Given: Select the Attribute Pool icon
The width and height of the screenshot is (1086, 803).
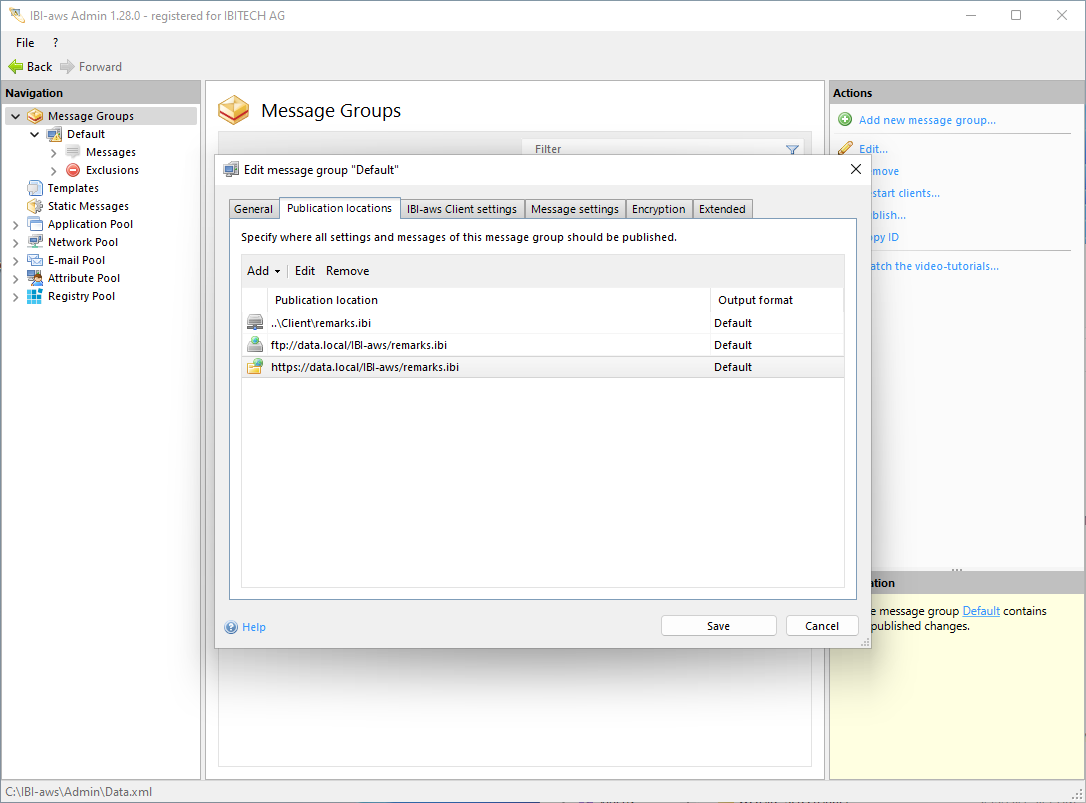Looking at the screenshot, I should point(35,278).
